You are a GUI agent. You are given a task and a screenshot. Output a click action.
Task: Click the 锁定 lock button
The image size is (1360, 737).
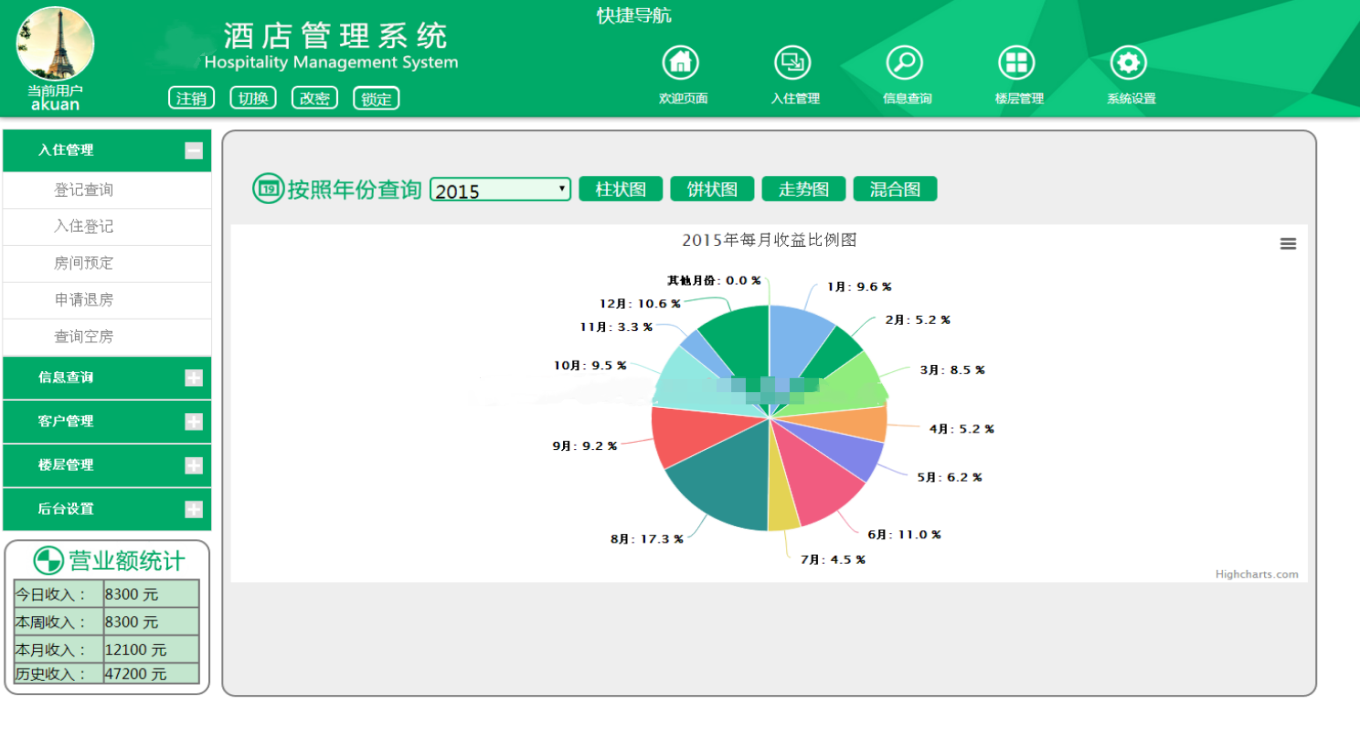(376, 98)
